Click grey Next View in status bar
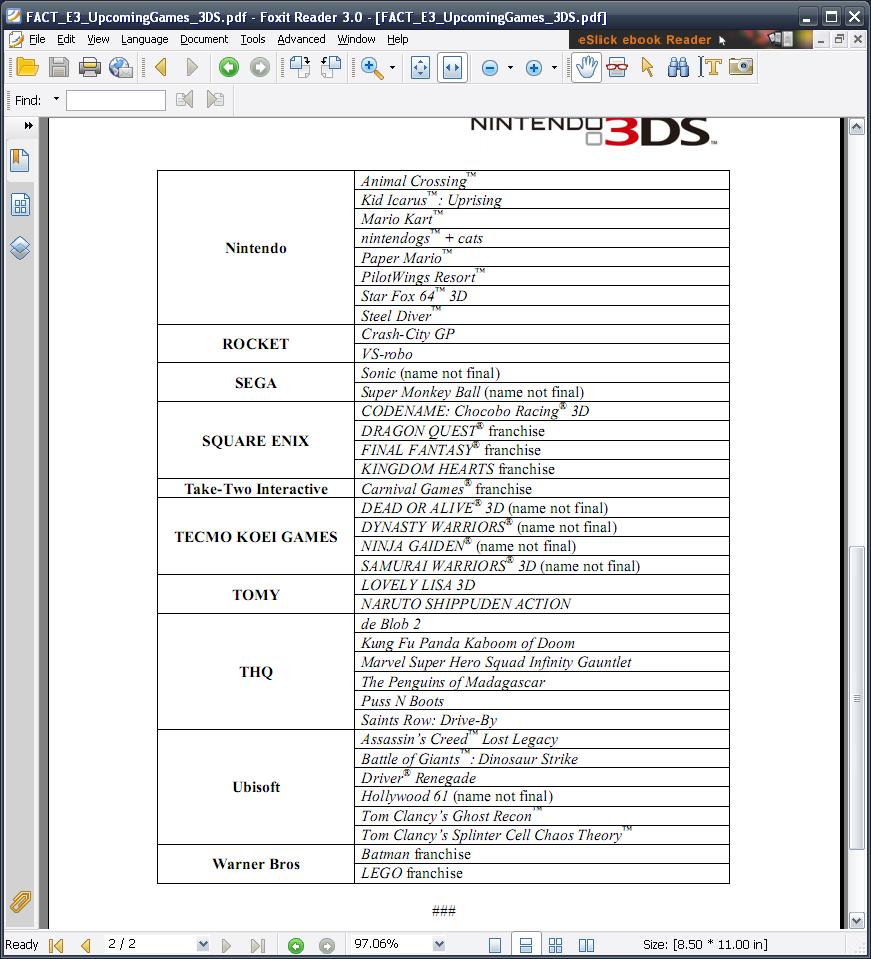 327,946
